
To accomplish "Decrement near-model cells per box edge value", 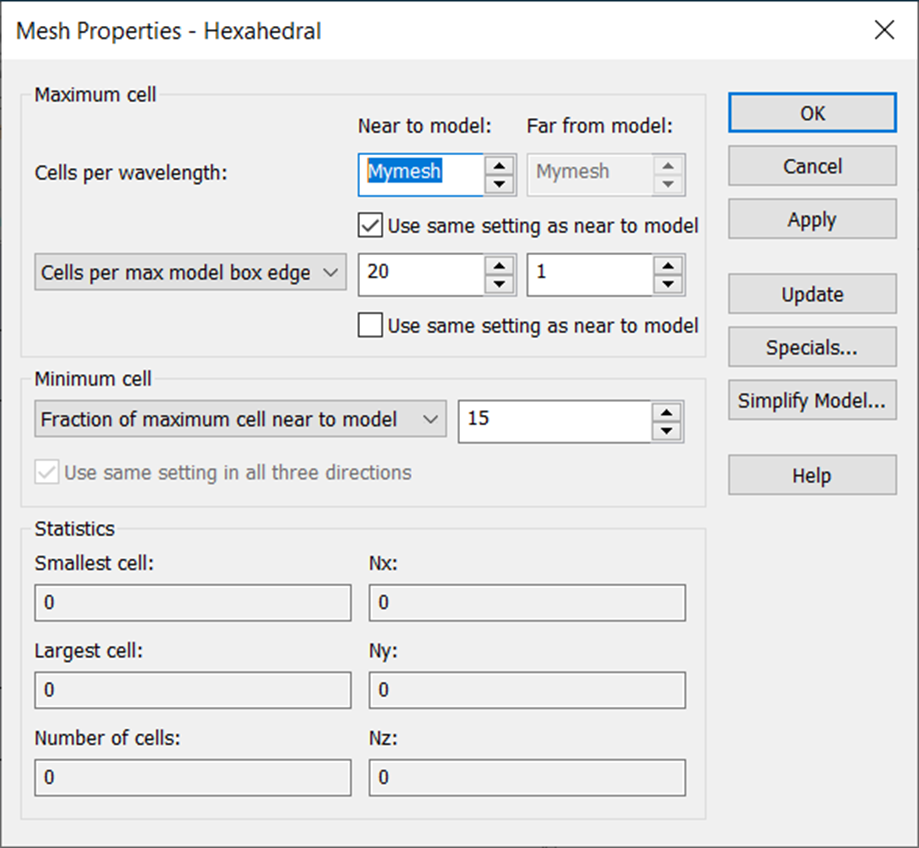I will click(499, 284).
